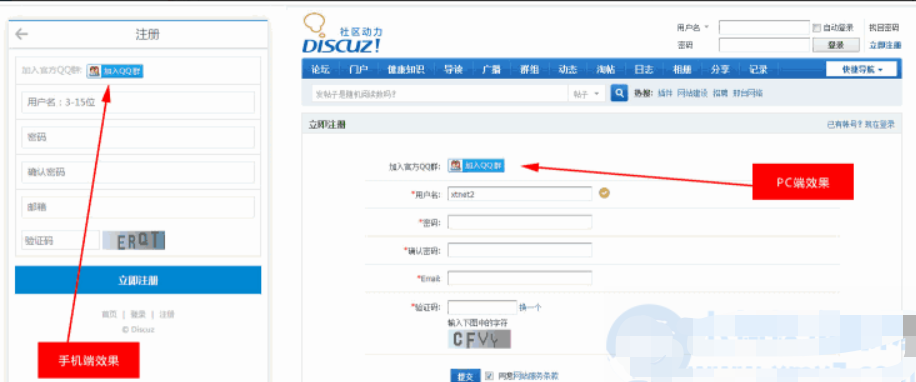Toggle the 同意网站服务条款 agreement checkbox
The image size is (916, 382).
(x=490, y=376)
